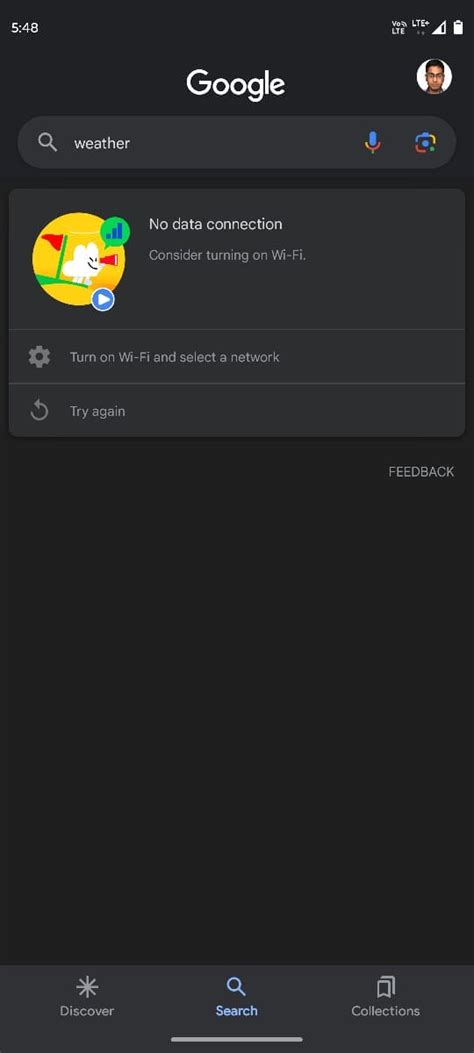Tap the Google logo at top
474x1053 pixels.
(236, 85)
